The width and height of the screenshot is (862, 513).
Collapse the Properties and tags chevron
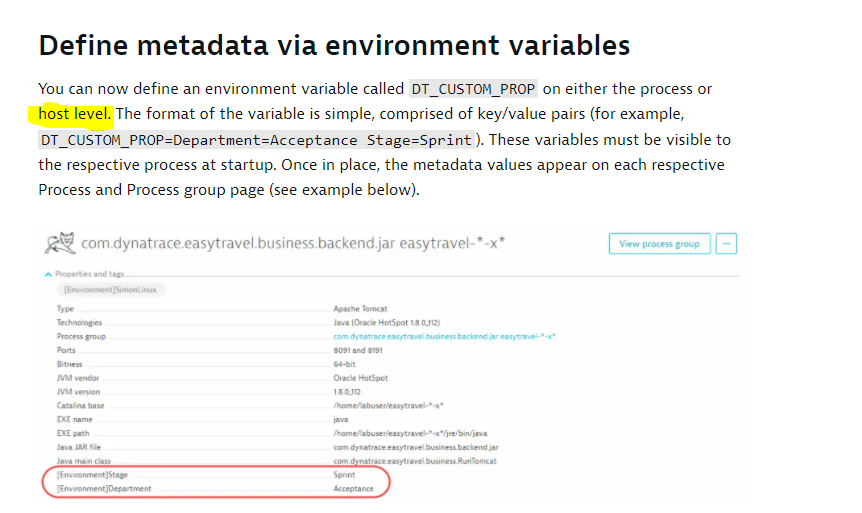49,274
